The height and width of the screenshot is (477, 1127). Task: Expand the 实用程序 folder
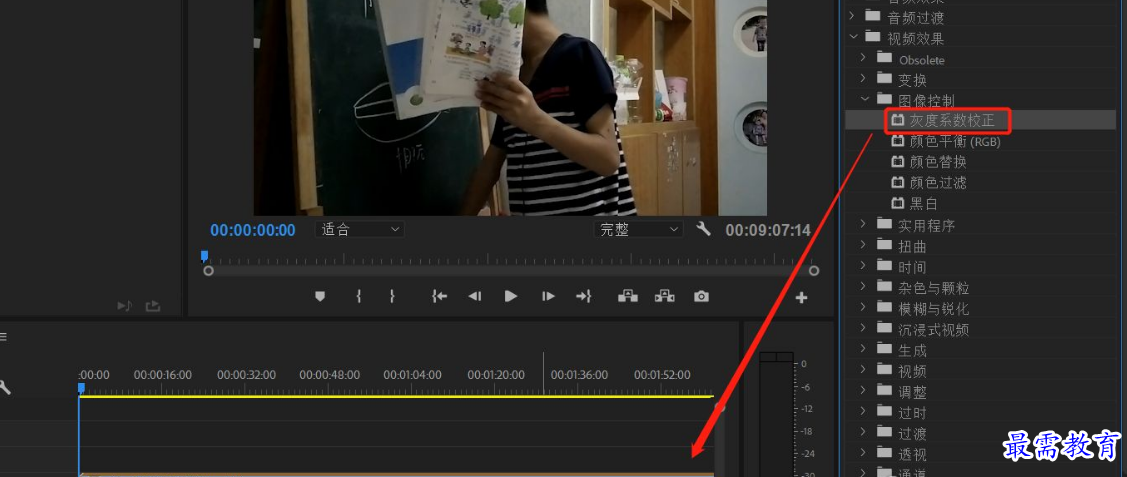[x=864, y=225]
